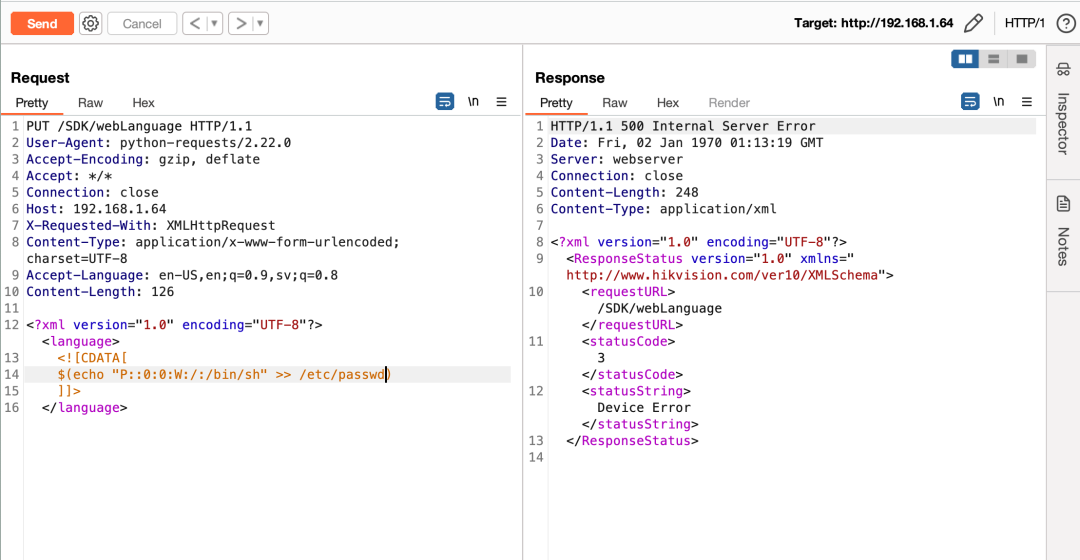Click the Server: webserver header

point(616,159)
